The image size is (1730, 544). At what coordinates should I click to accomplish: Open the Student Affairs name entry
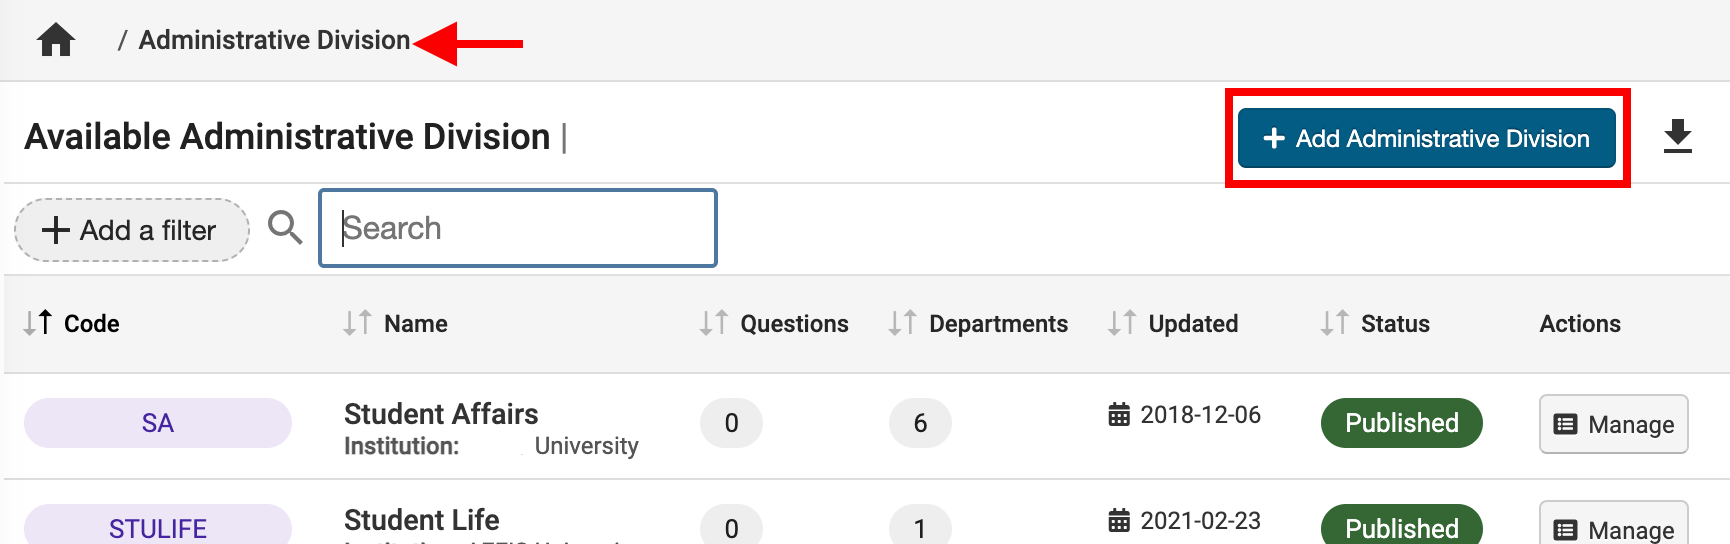(441, 414)
